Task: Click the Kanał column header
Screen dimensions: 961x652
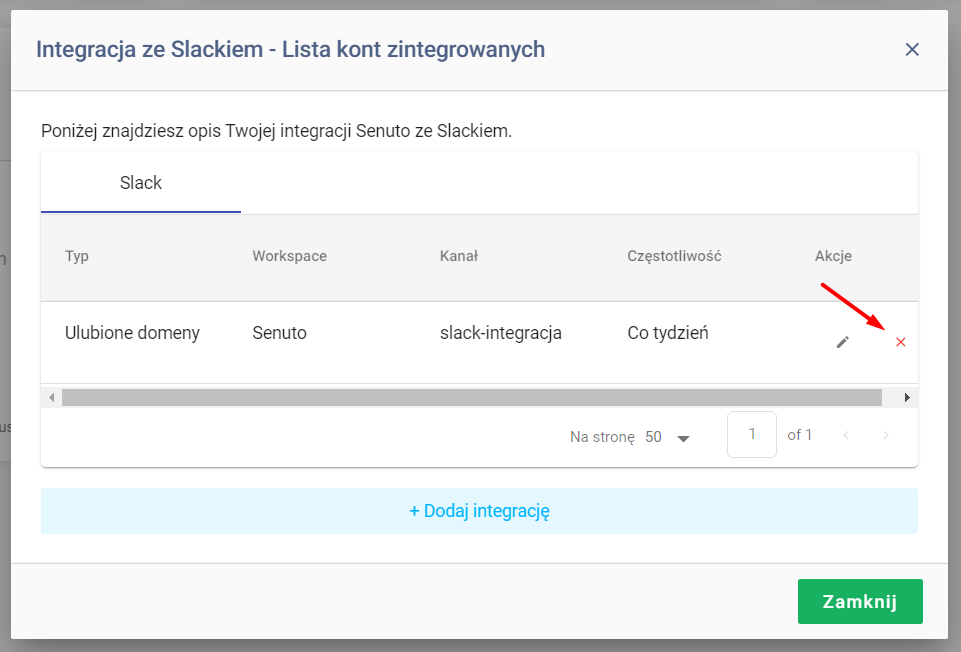Action: pos(458,256)
